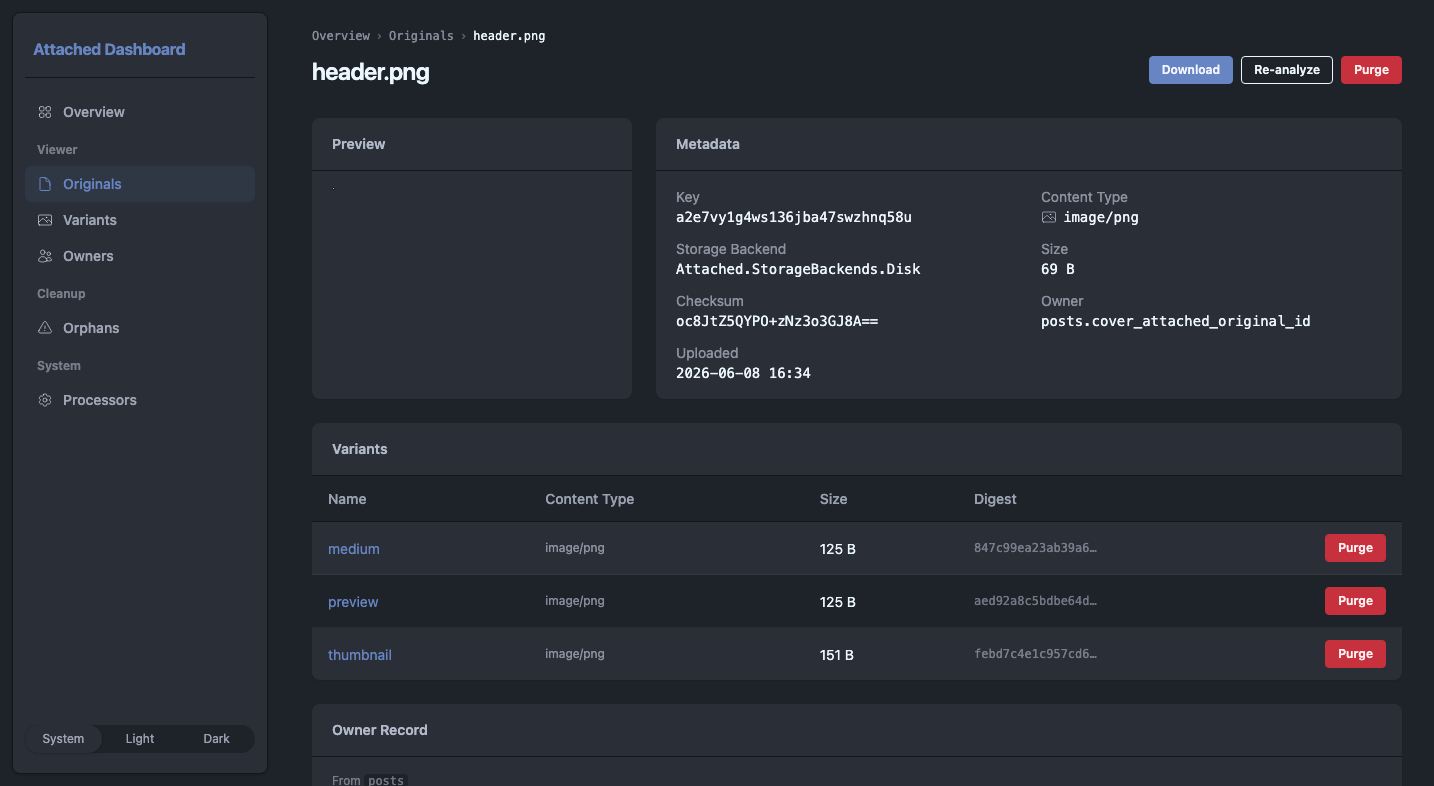Click the Orphans warning triangle icon
Viewport: 1434px width, 786px height.
[45, 328]
